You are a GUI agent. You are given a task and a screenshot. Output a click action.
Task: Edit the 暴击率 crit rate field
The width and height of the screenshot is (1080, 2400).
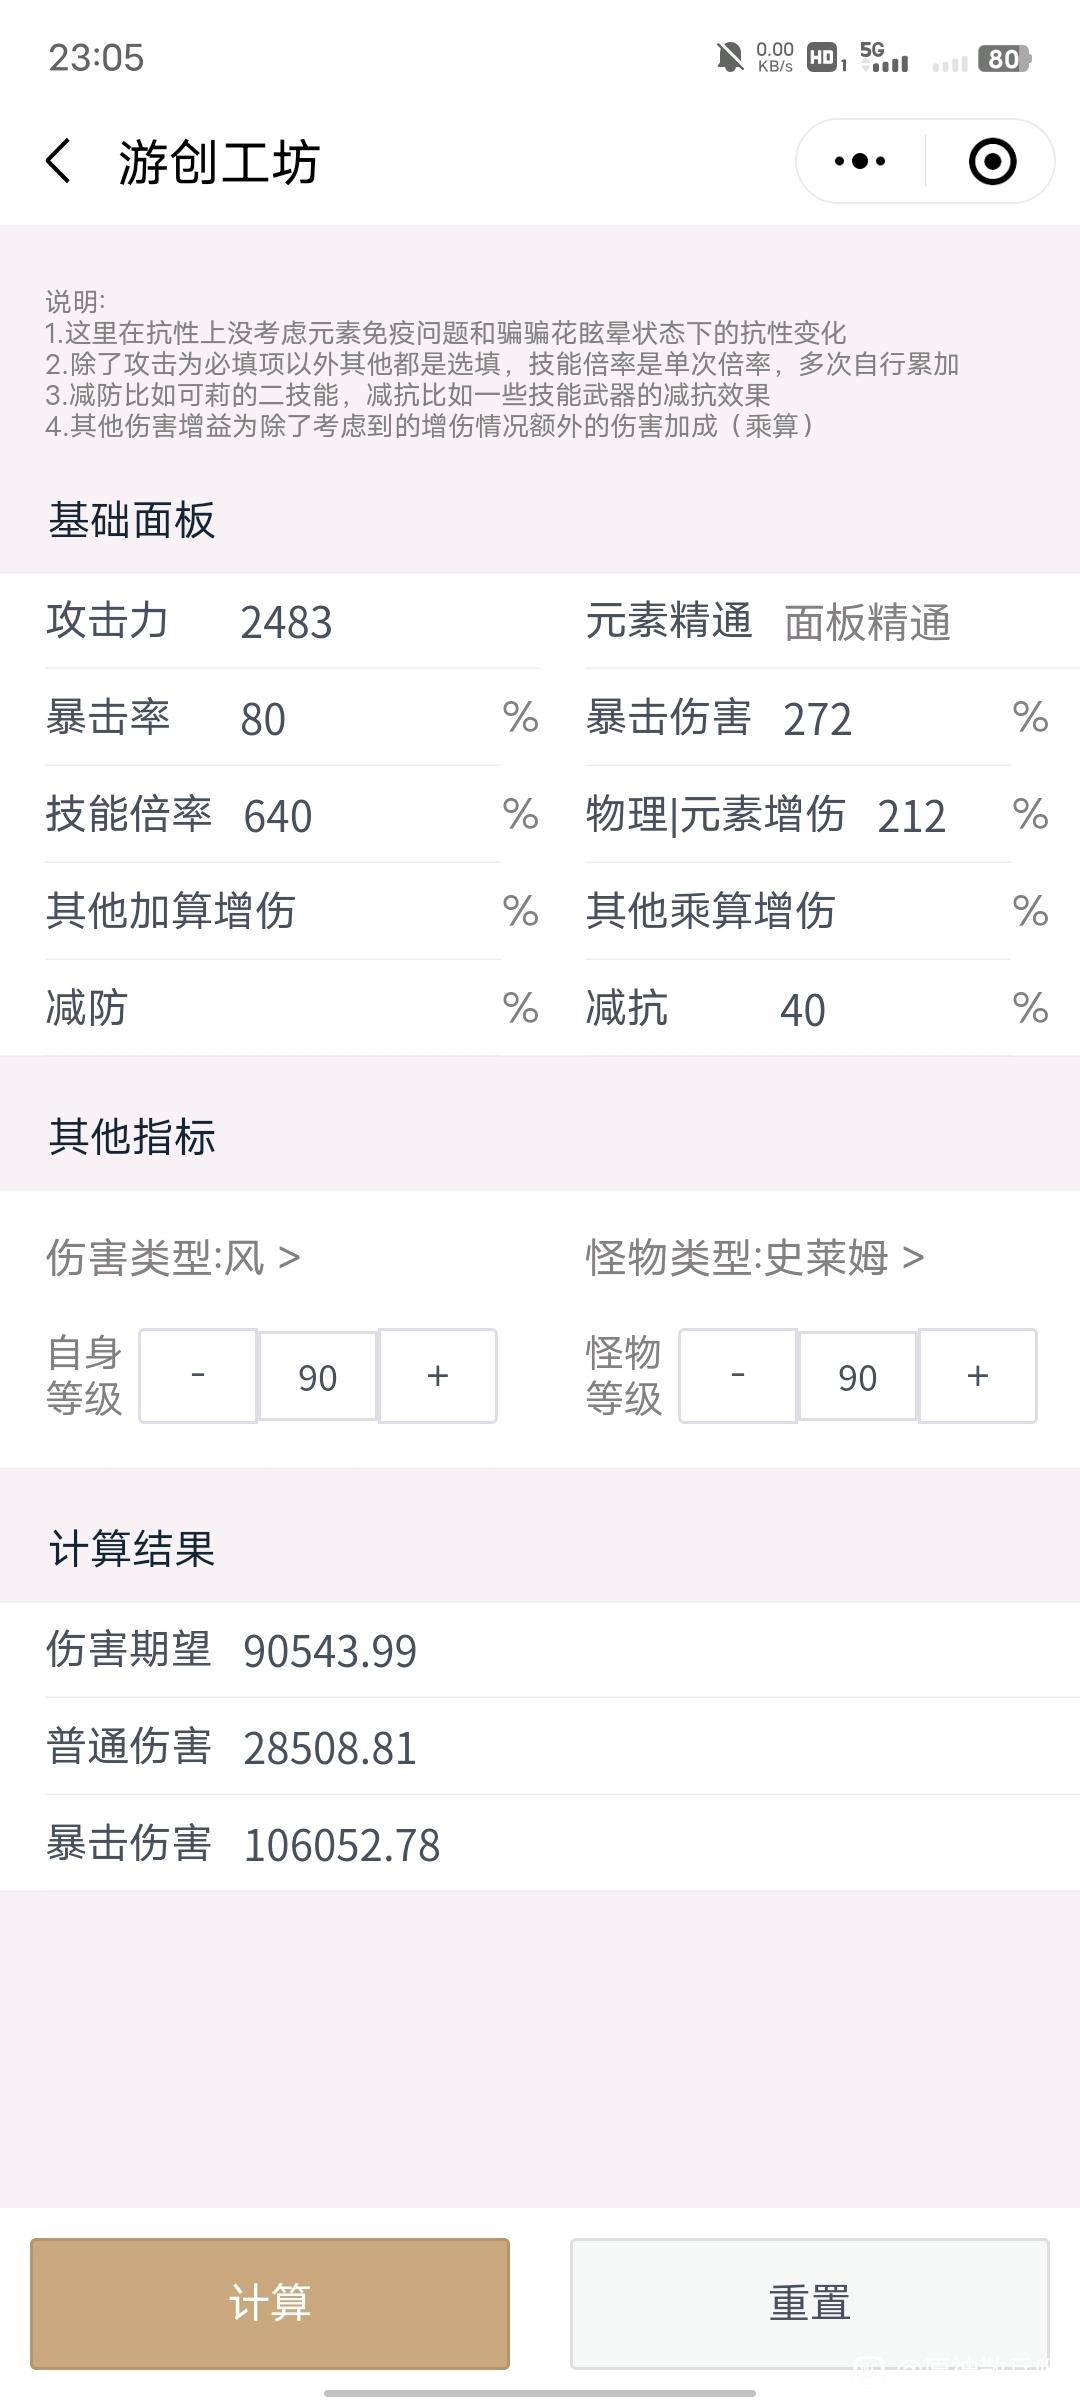[360, 719]
